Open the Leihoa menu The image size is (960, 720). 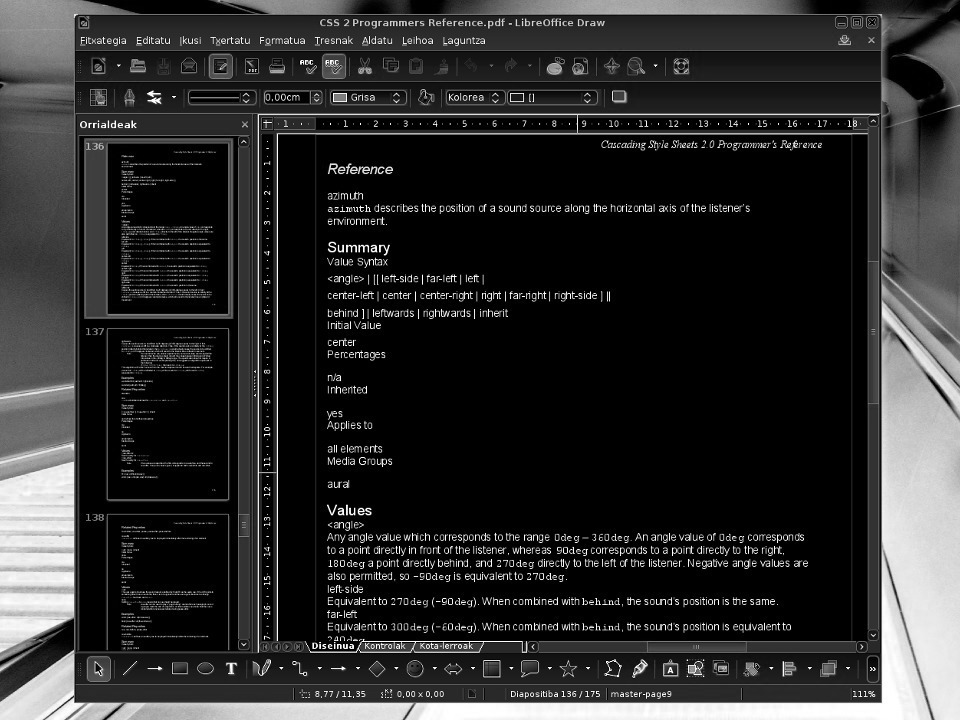coord(418,40)
